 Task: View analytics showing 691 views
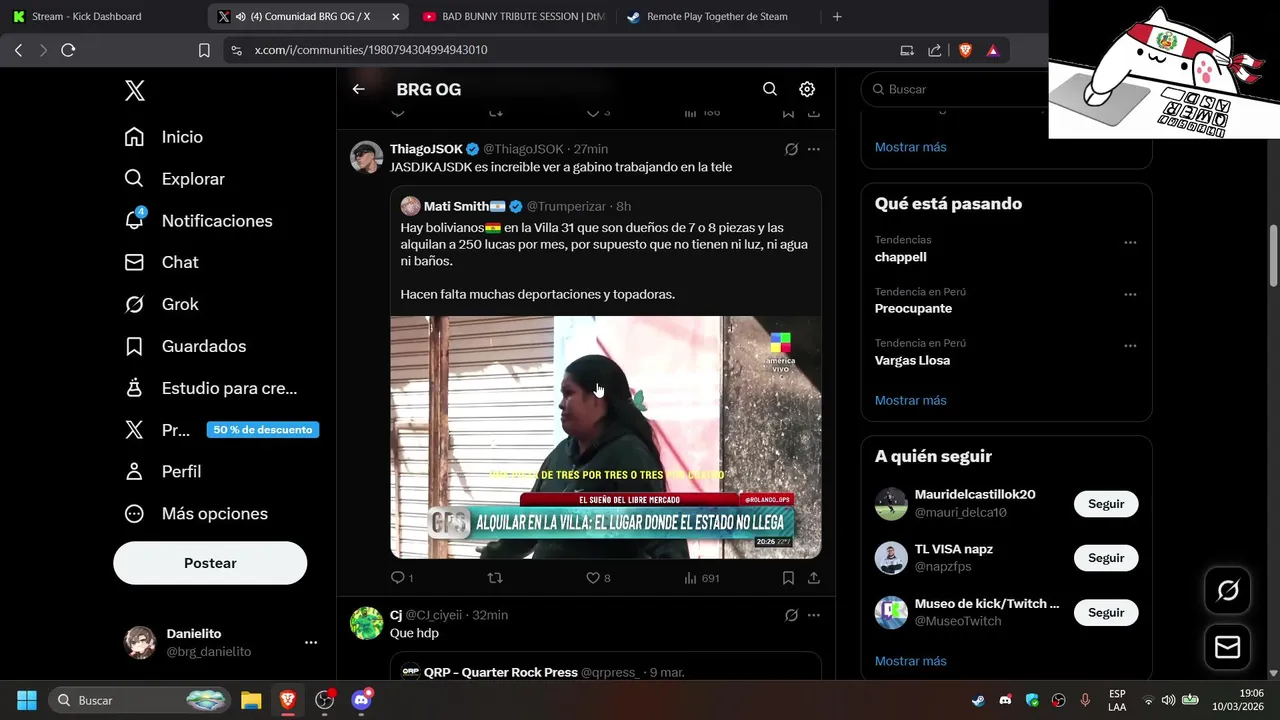[x=702, y=578]
